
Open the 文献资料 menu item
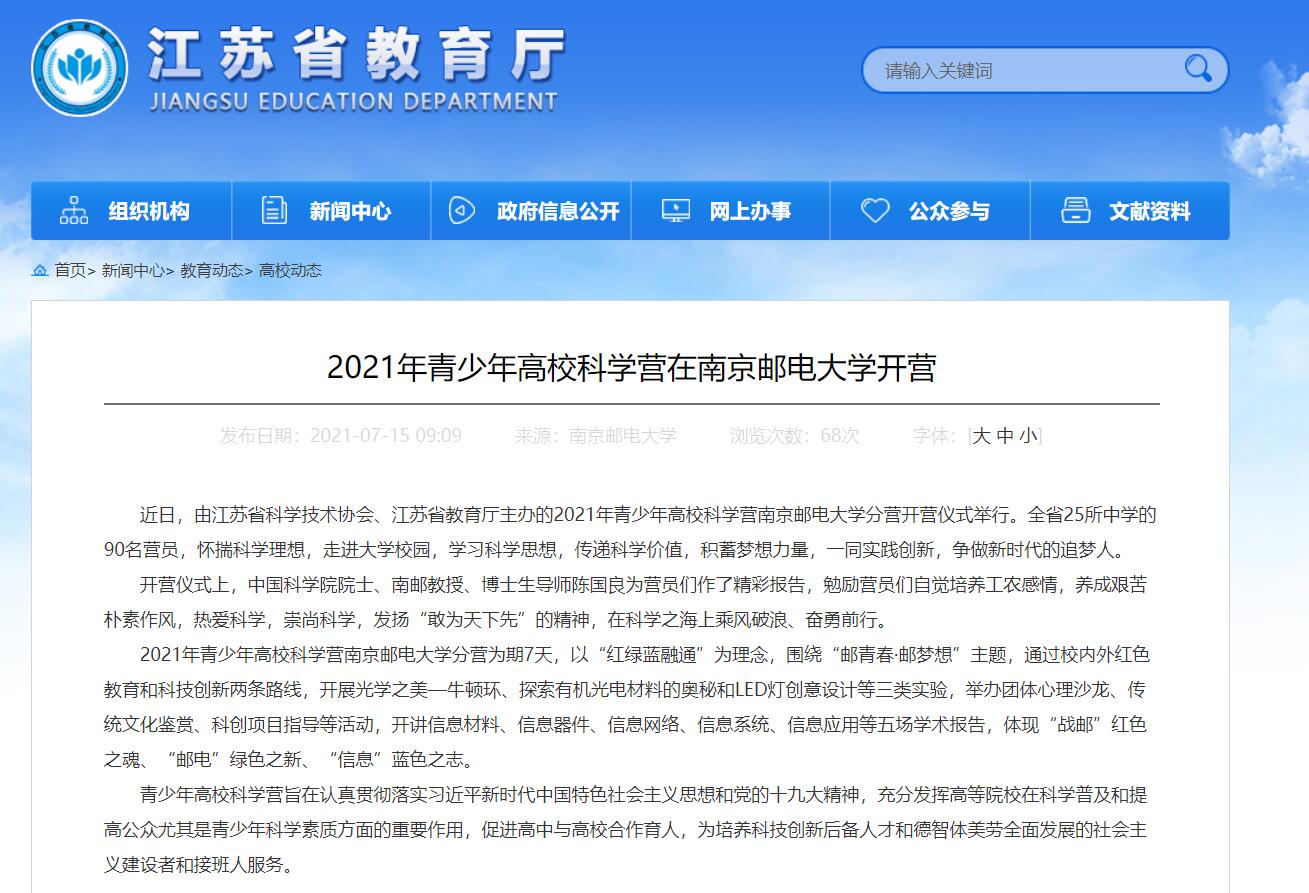coord(1149,211)
